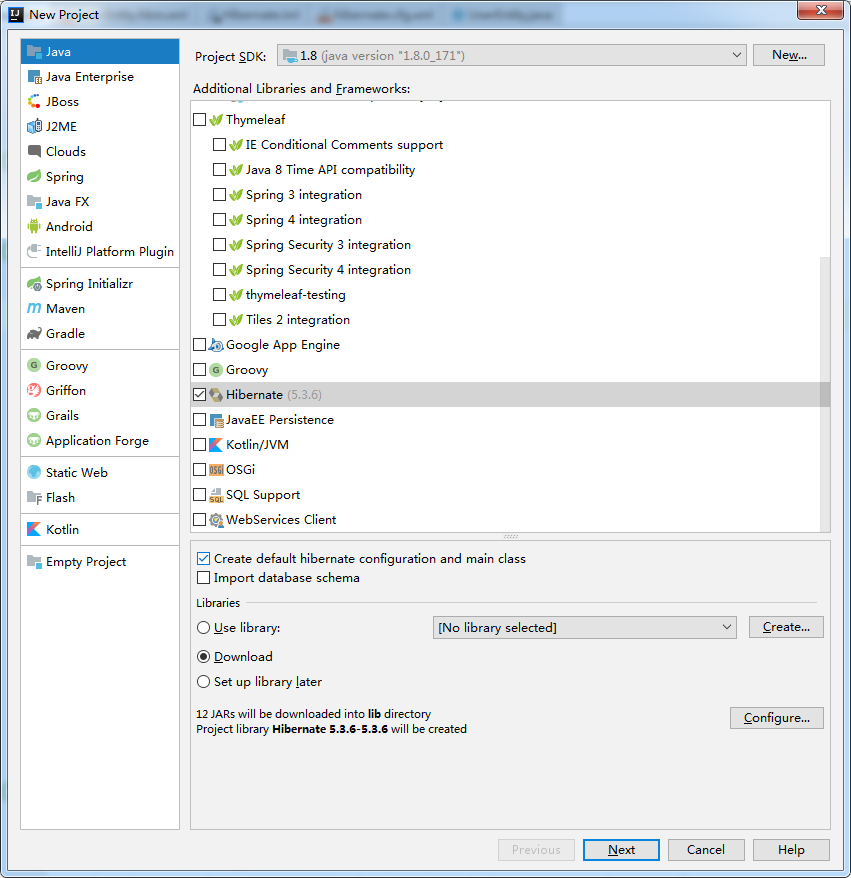851x878 pixels.
Task: Select the Clouds project icon
Action: (x=34, y=151)
